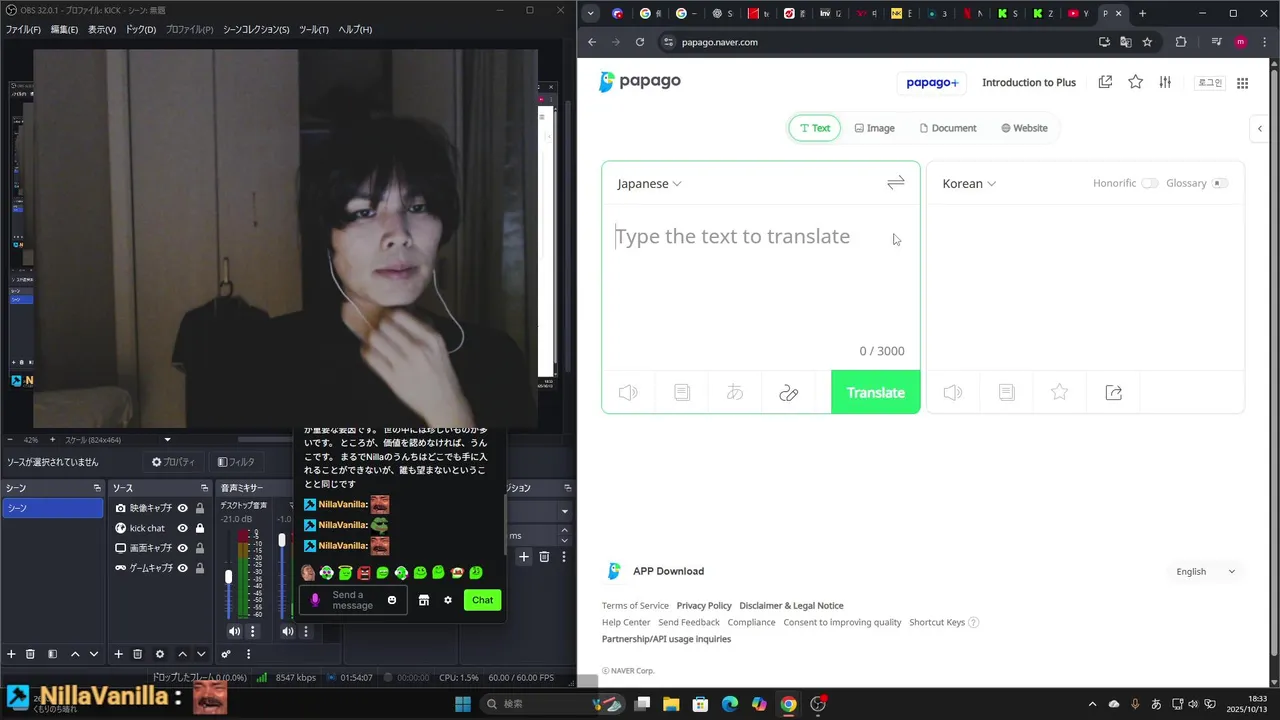Open source properties gear in OBS sources toolbar
The image size is (1280, 720).
coord(160,654)
